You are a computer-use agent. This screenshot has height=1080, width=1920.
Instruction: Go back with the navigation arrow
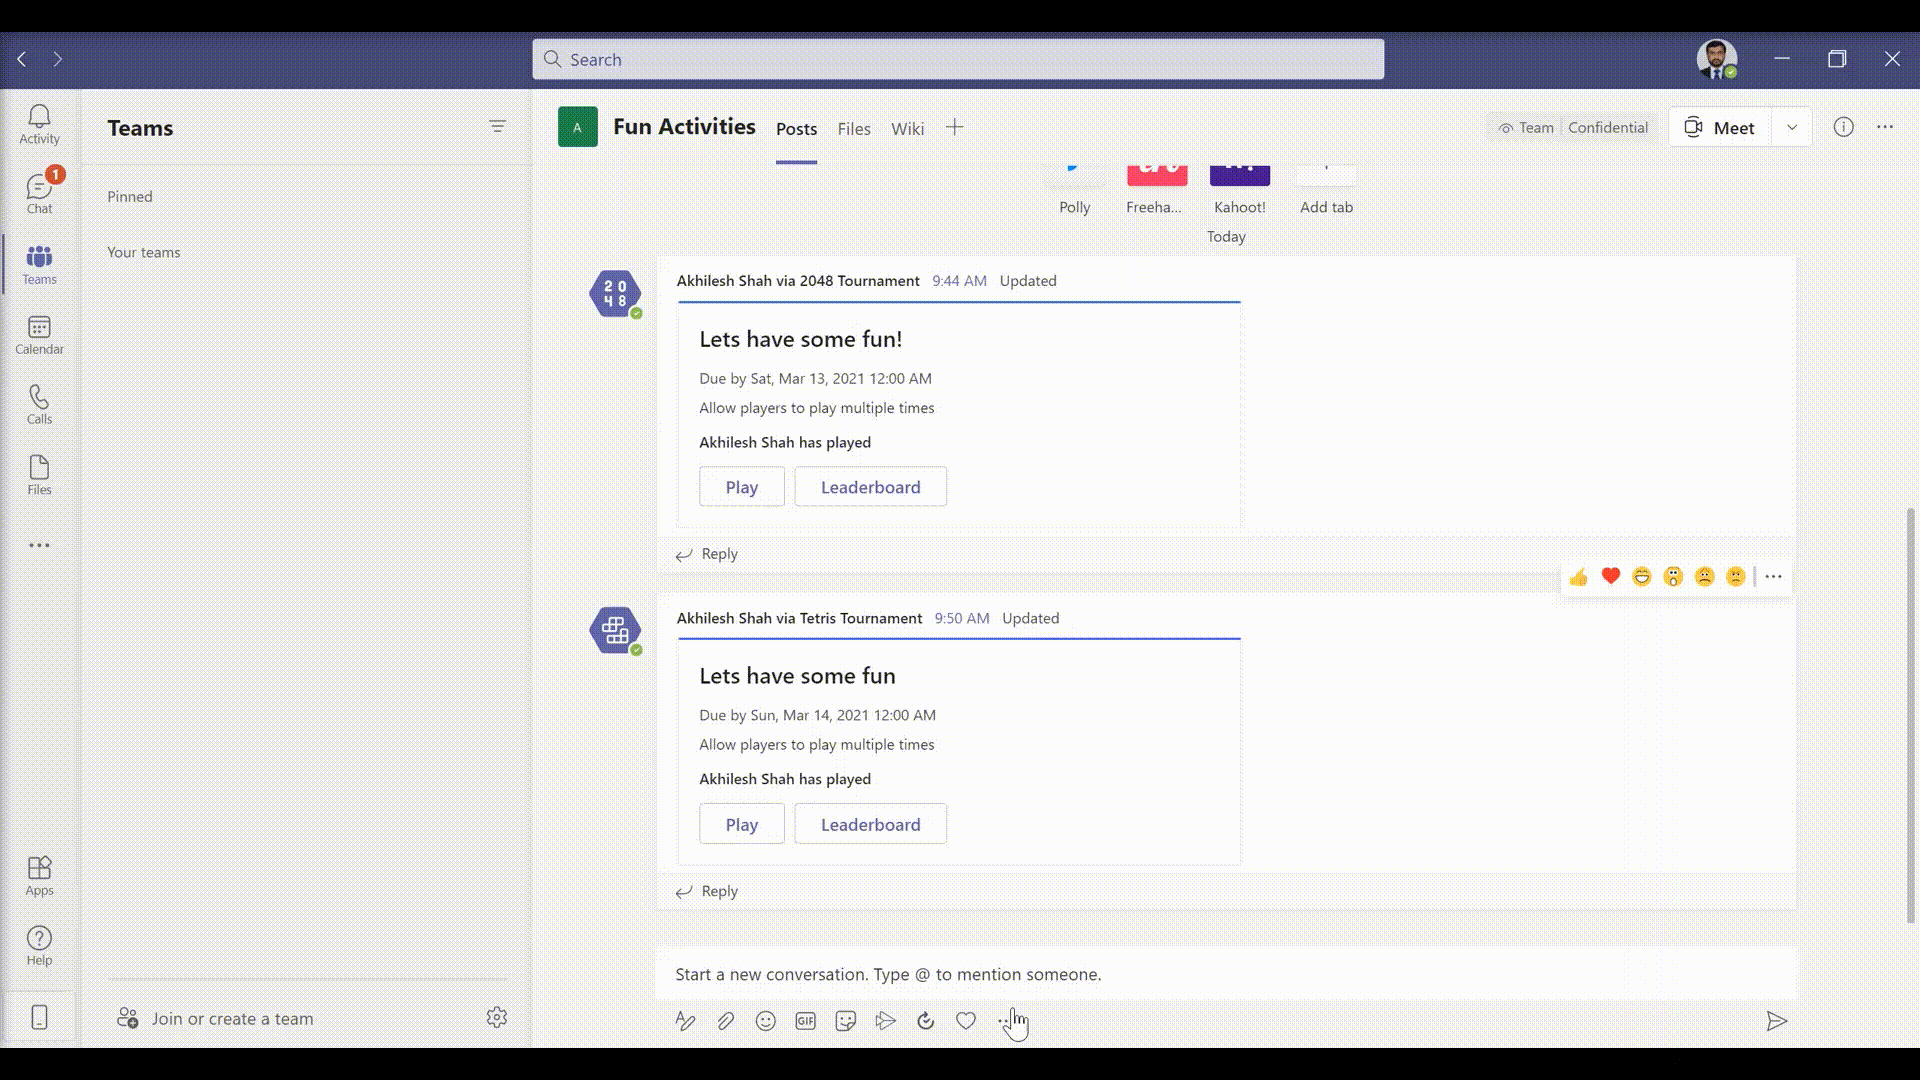click(22, 59)
